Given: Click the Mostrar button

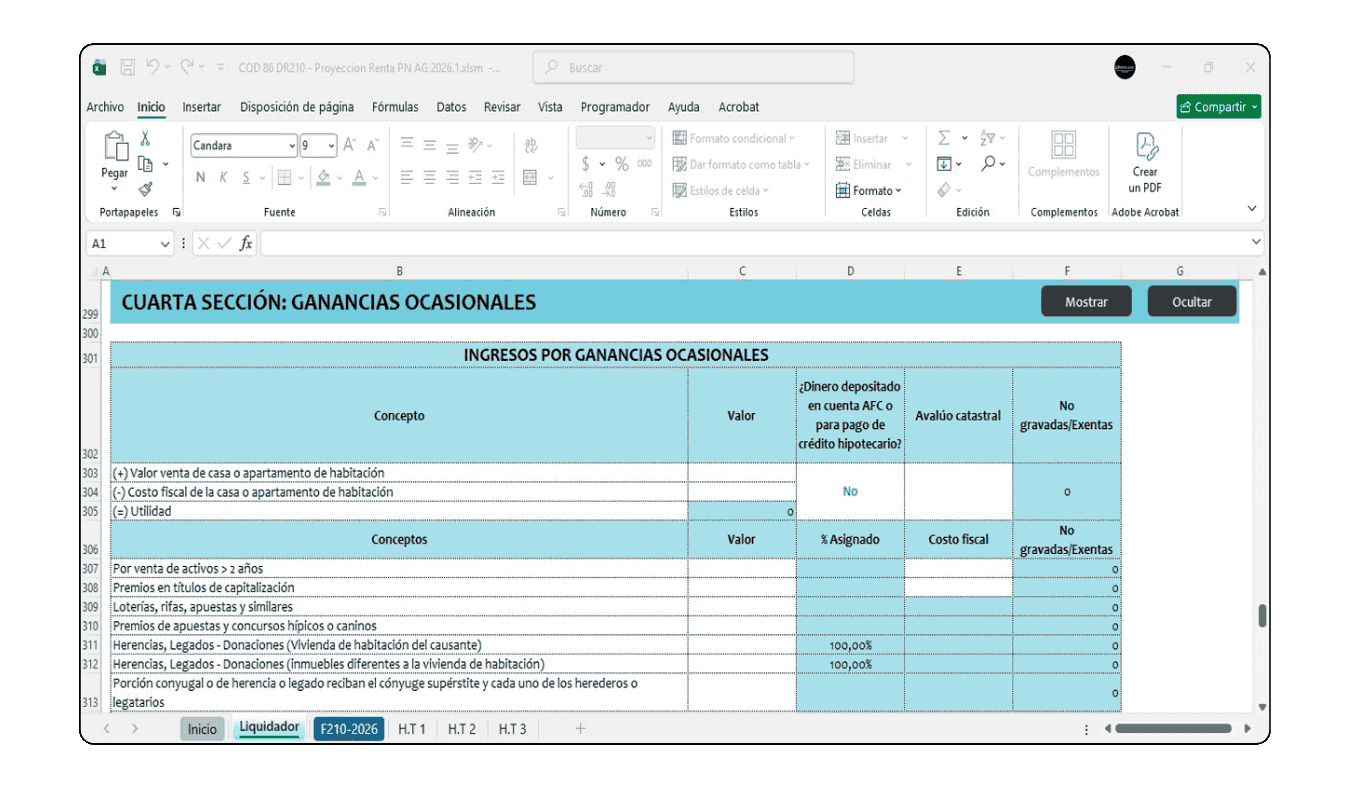Looking at the screenshot, I should click(1086, 301).
